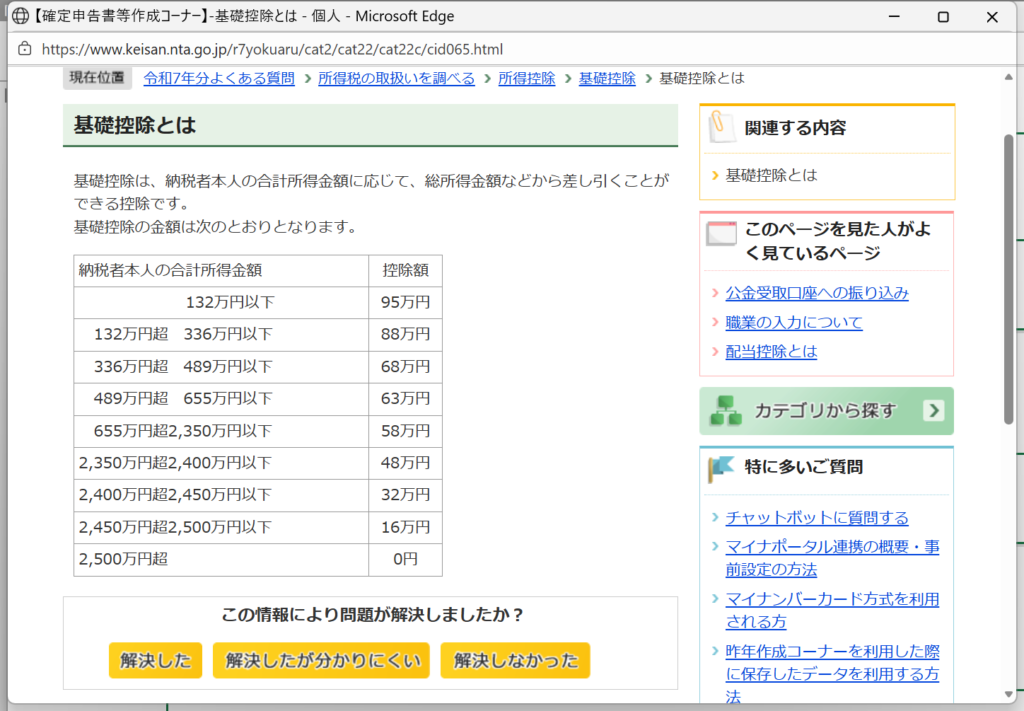The width and height of the screenshot is (1024, 711).
Task: Choose the 解決しなかった feedback button
Action: tap(515, 660)
